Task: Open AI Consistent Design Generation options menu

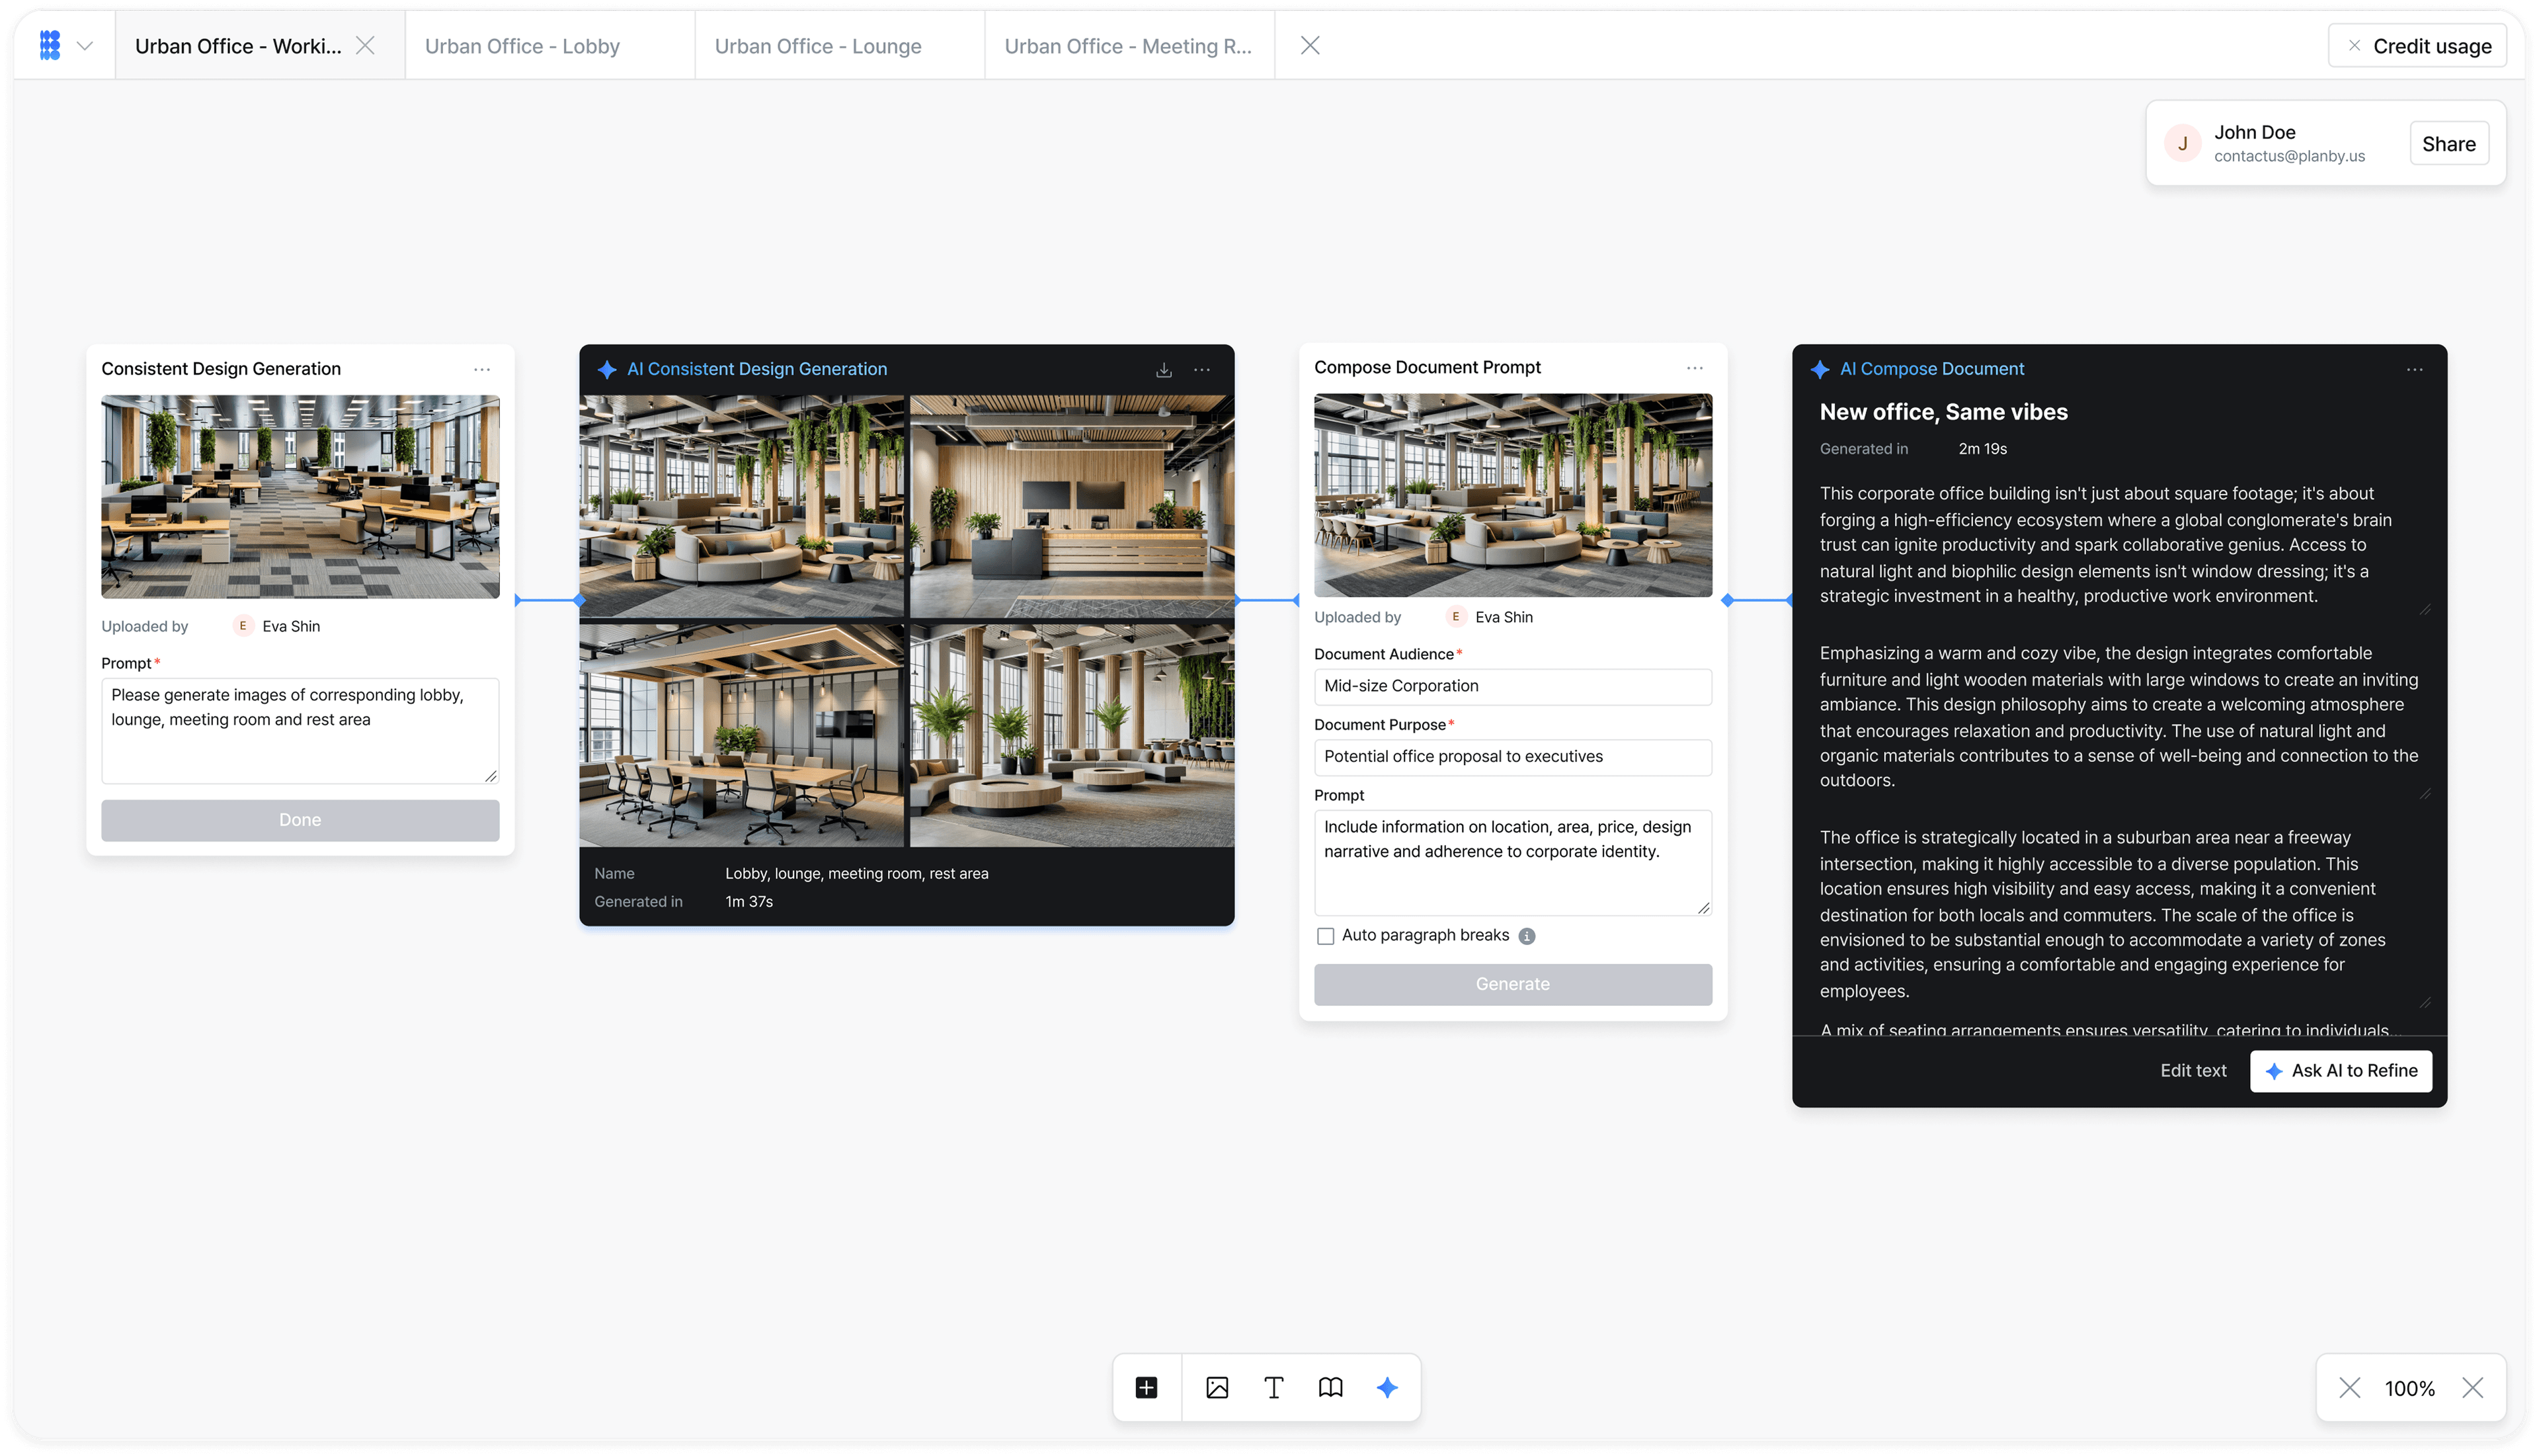Action: [x=1202, y=370]
